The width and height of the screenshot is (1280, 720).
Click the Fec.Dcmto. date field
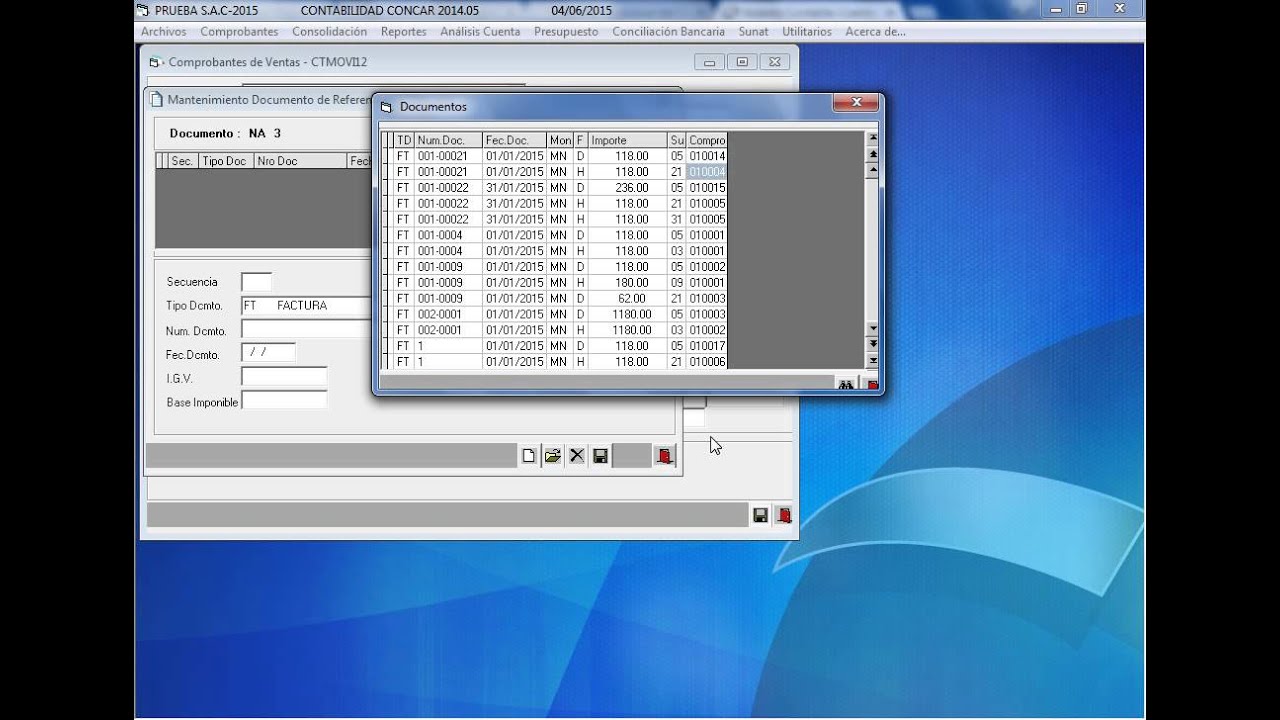(x=268, y=353)
